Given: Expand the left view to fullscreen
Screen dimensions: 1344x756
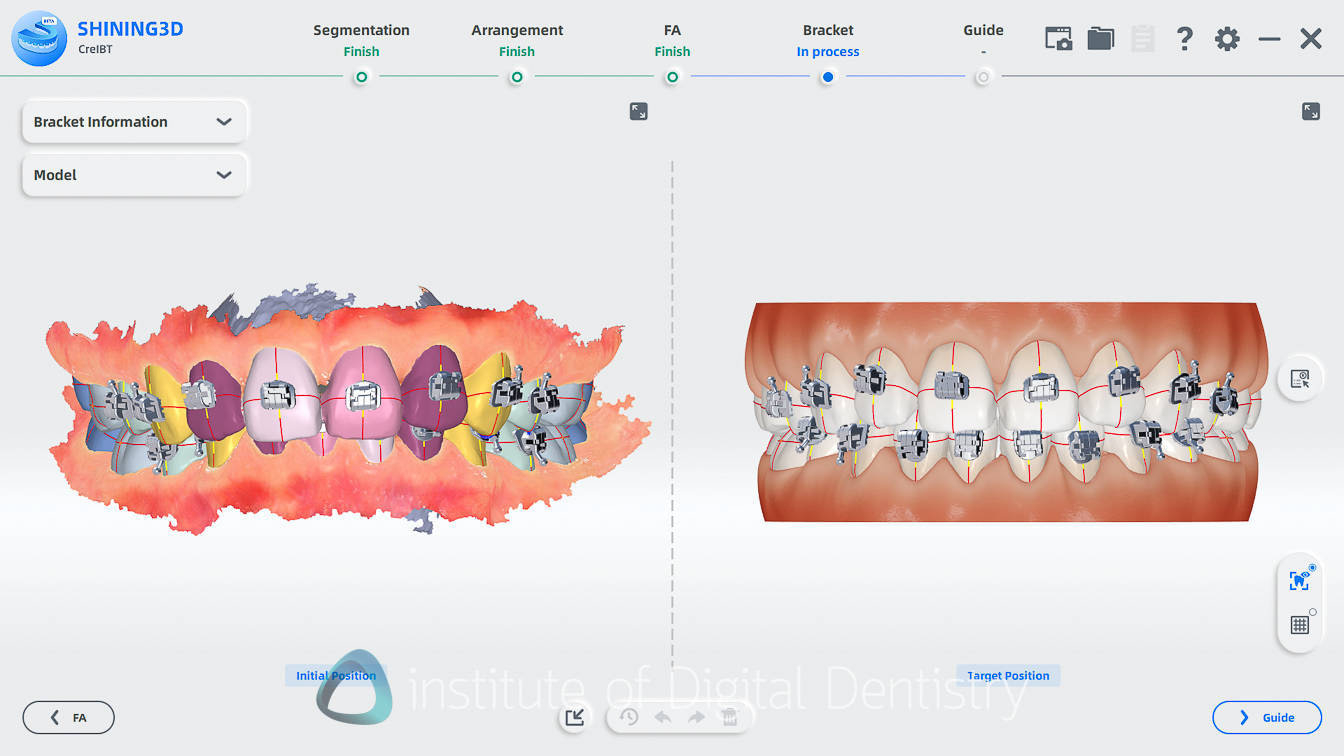Looking at the screenshot, I should point(638,111).
